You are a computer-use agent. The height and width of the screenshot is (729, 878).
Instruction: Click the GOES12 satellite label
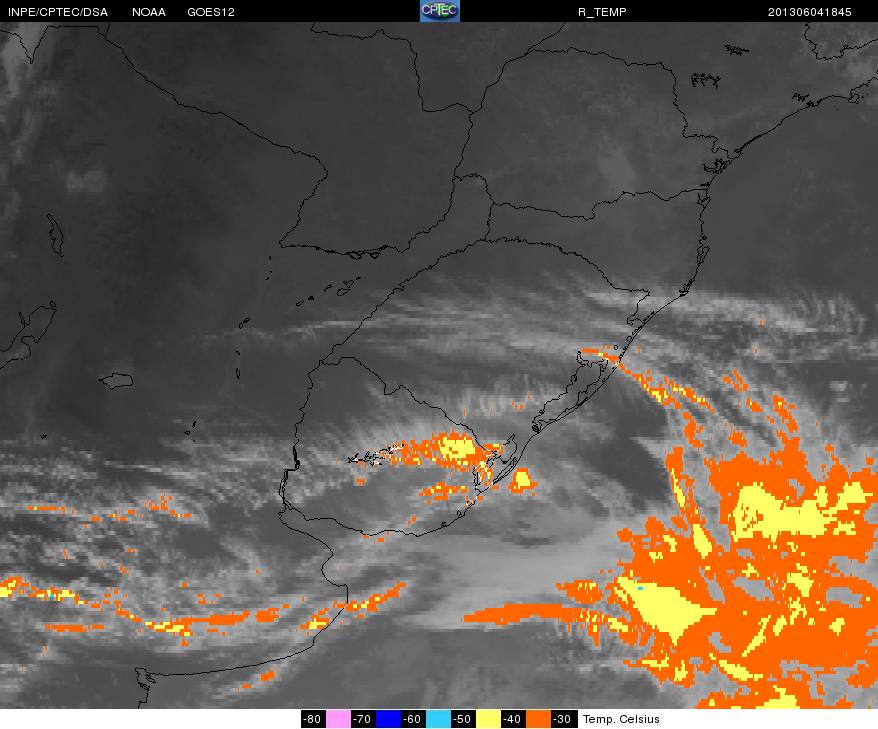tap(211, 12)
